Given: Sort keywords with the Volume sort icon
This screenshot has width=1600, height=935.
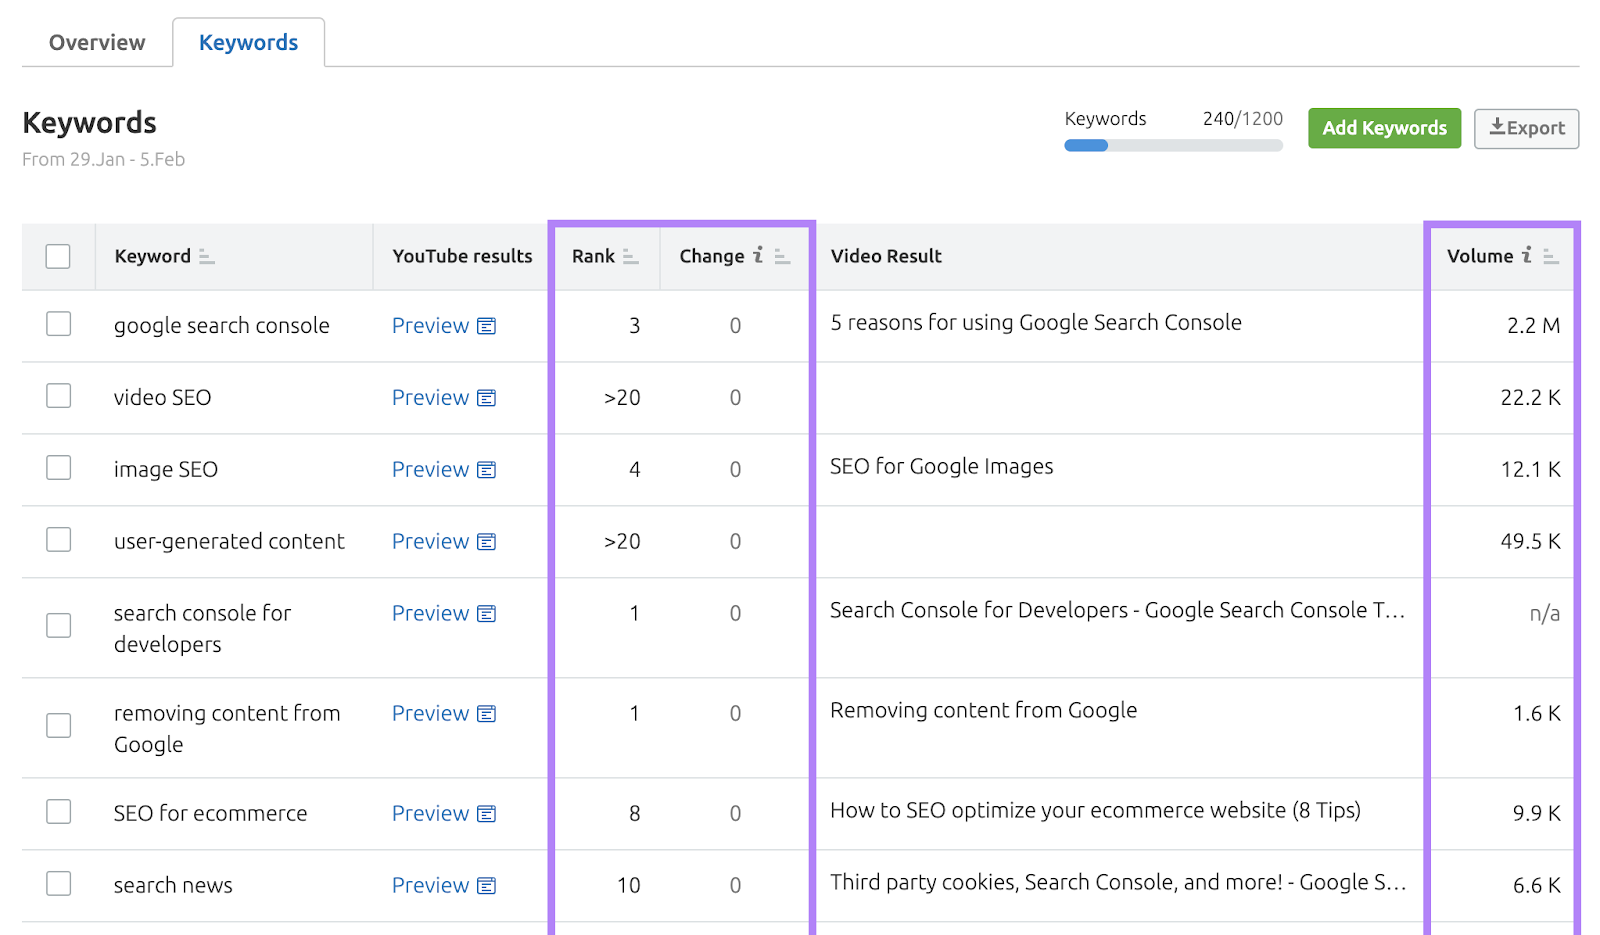Looking at the screenshot, I should [1549, 257].
